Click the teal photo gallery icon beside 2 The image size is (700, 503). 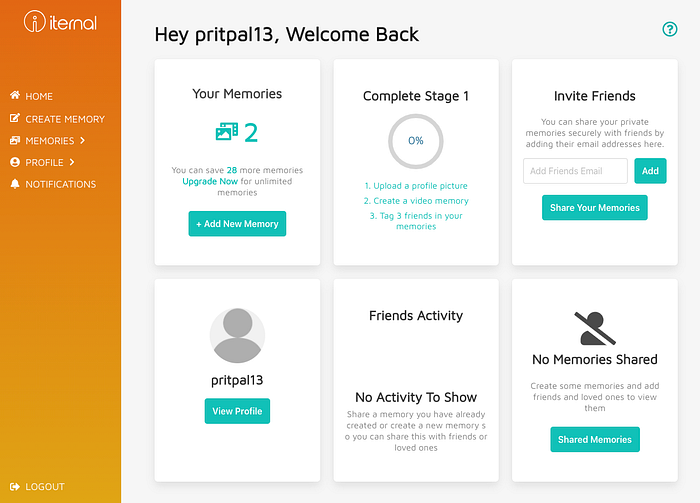pyautogui.click(x=227, y=132)
